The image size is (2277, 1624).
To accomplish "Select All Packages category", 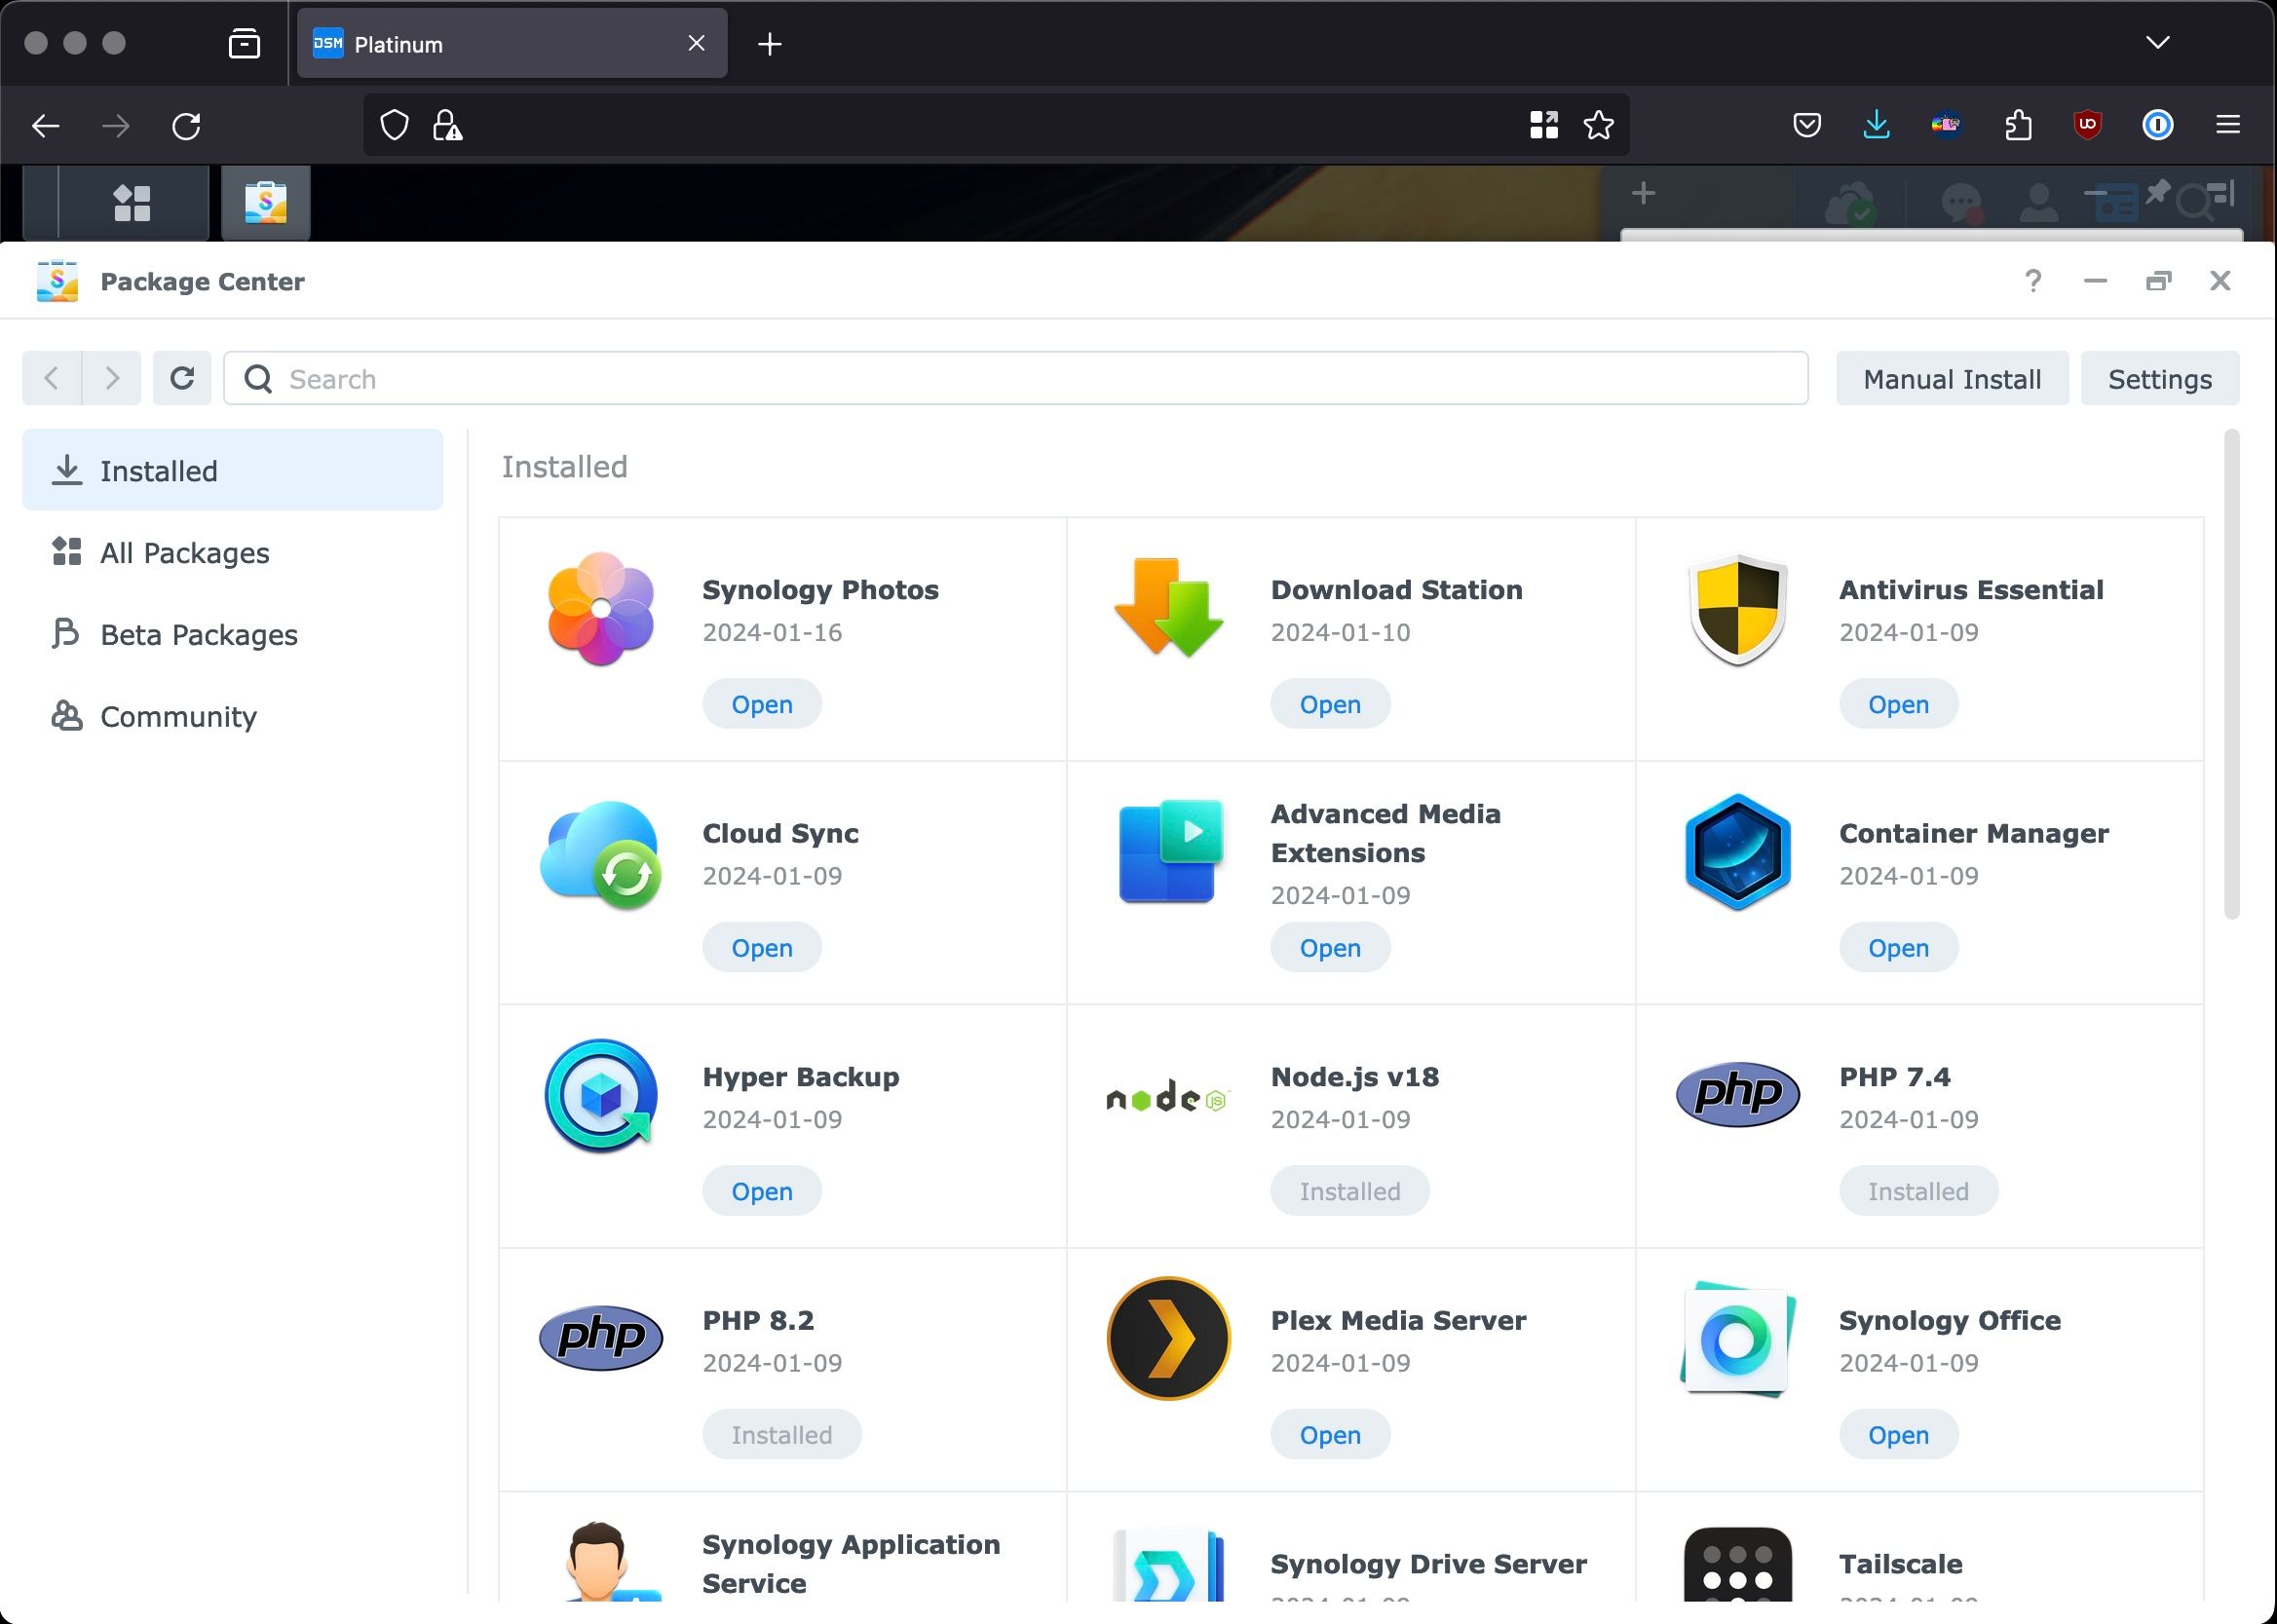I will (183, 551).
